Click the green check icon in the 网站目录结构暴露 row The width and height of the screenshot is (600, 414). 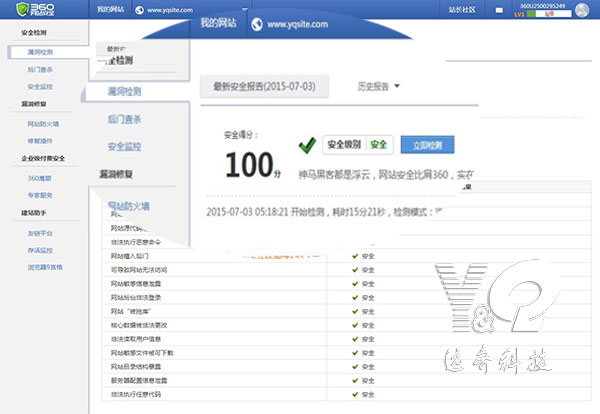355,367
